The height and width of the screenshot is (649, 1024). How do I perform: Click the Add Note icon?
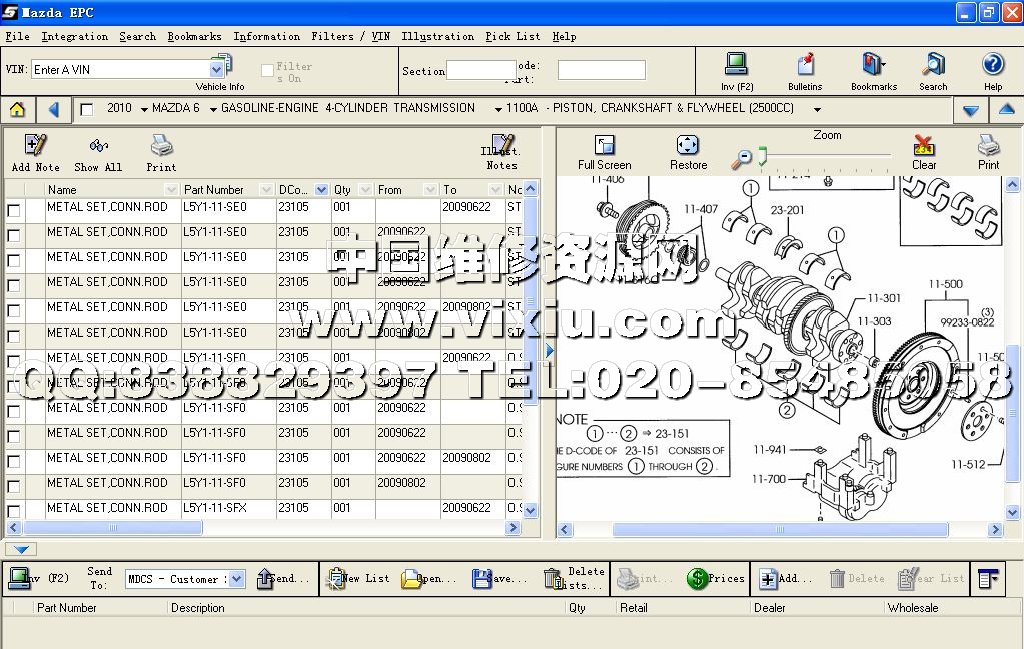pyautogui.click(x=35, y=146)
